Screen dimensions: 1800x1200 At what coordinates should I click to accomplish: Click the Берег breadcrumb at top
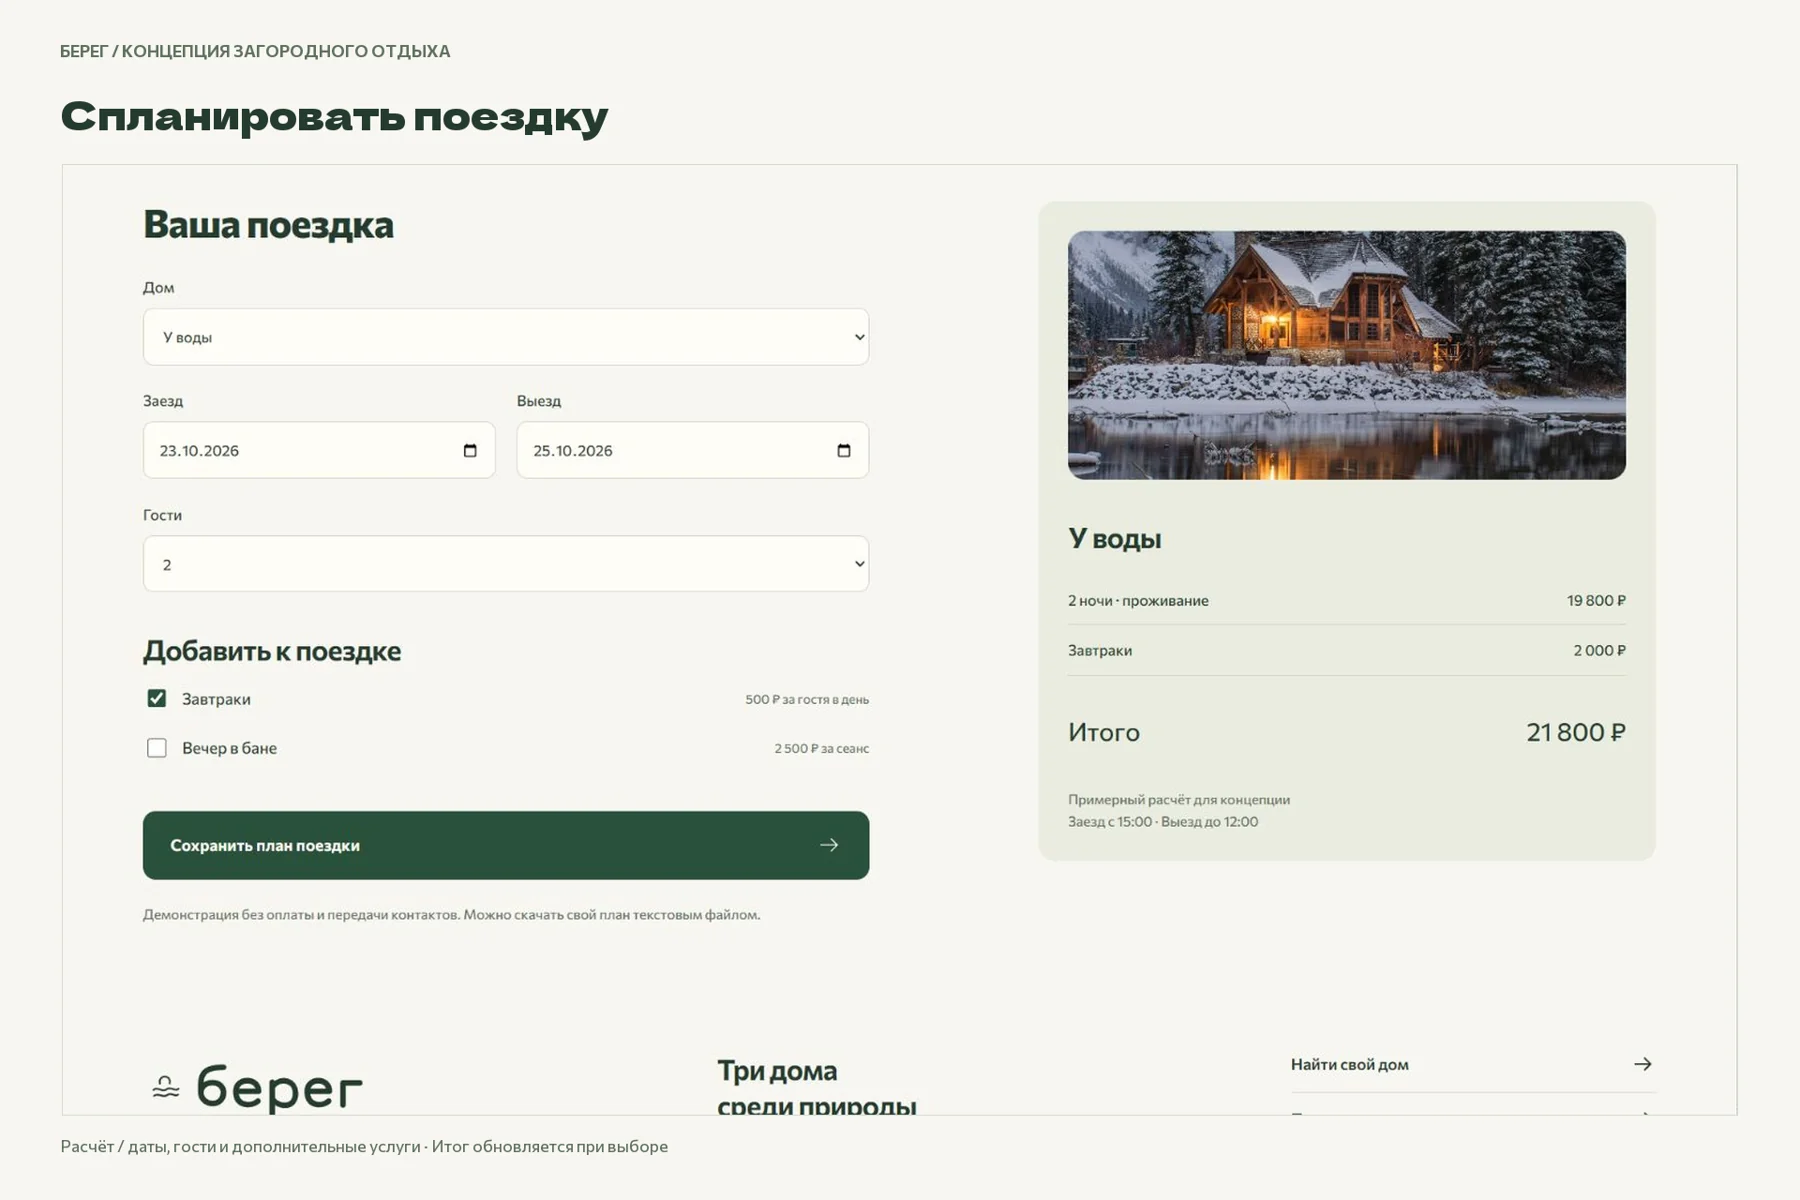coord(84,51)
